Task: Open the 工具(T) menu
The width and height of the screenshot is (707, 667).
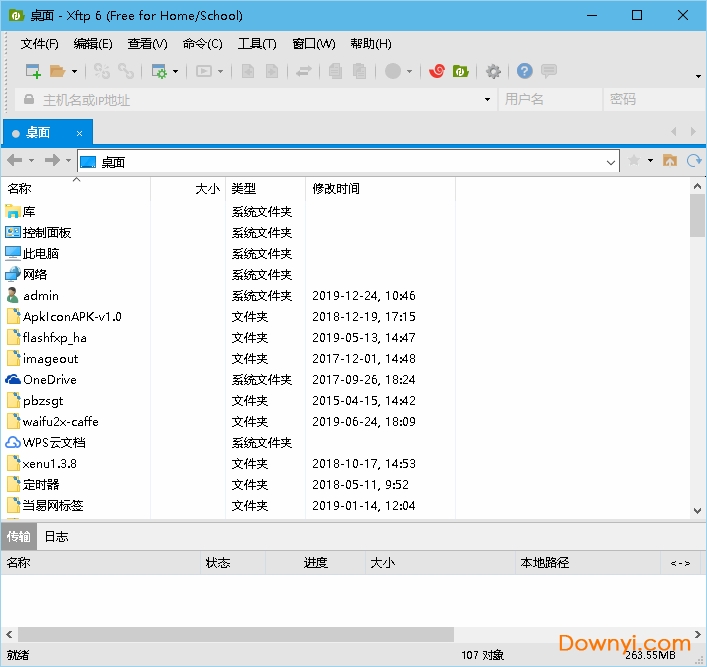Action: point(257,44)
